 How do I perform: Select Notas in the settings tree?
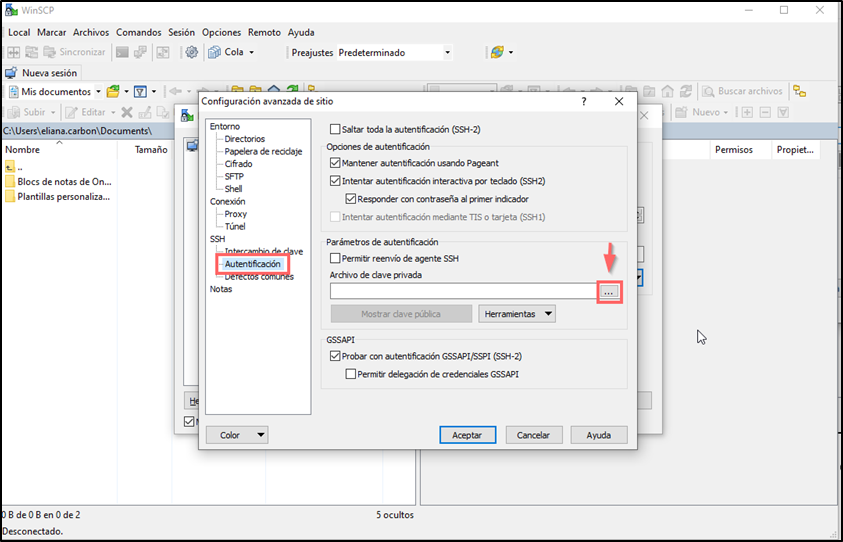coord(221,289)
